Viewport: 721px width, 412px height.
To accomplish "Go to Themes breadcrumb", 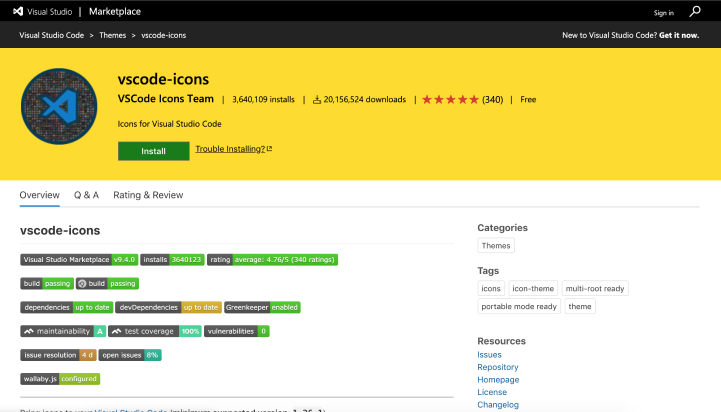I will tap(113, 35).
